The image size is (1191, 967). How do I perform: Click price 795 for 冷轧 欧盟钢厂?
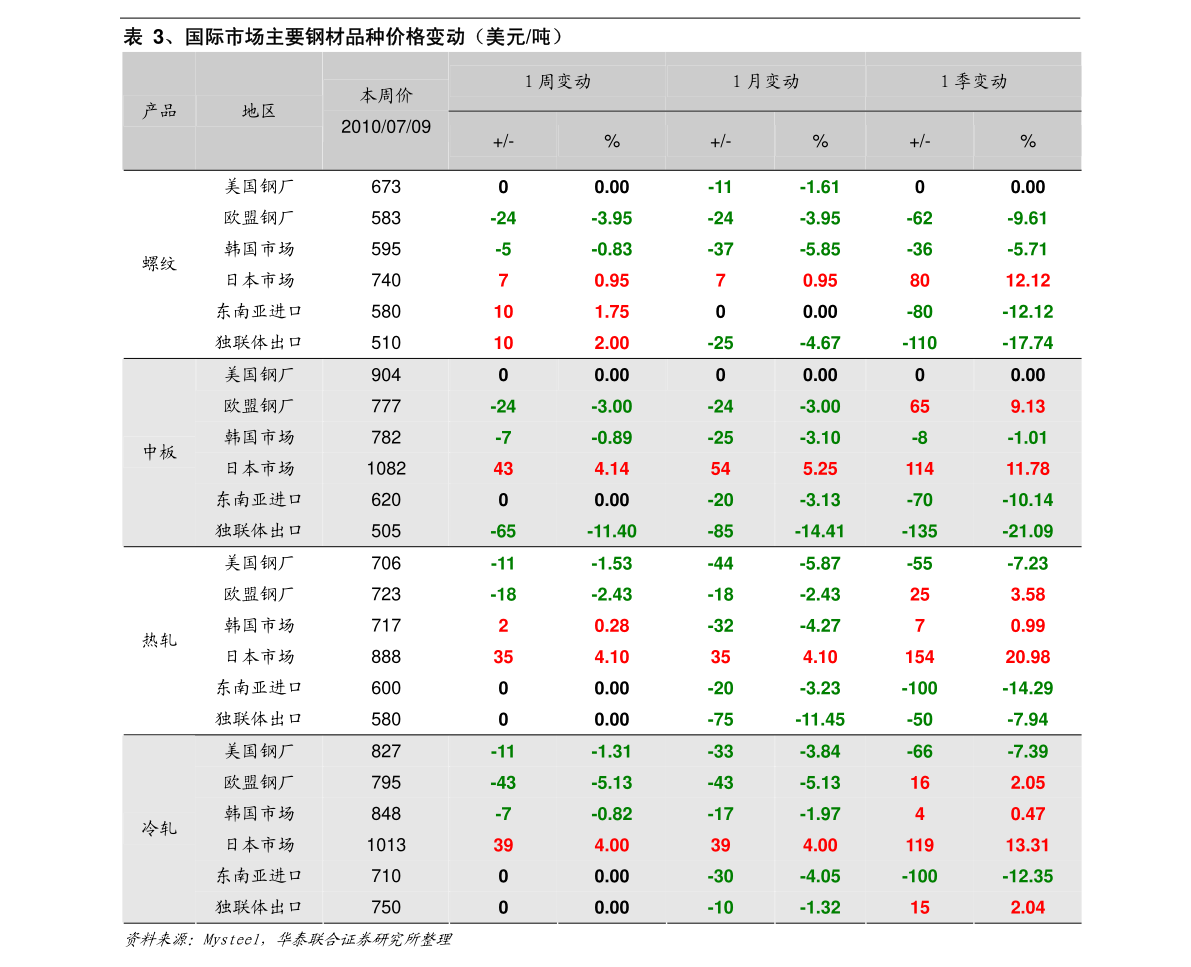(386, 782)
